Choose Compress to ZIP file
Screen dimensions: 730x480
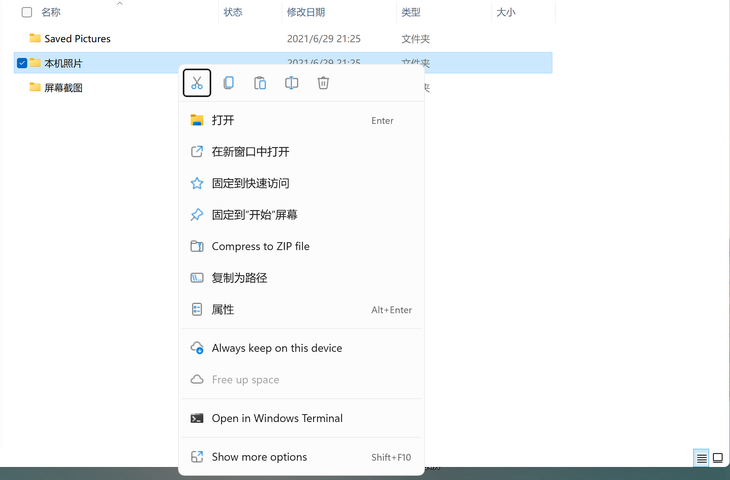click(260, 246)
